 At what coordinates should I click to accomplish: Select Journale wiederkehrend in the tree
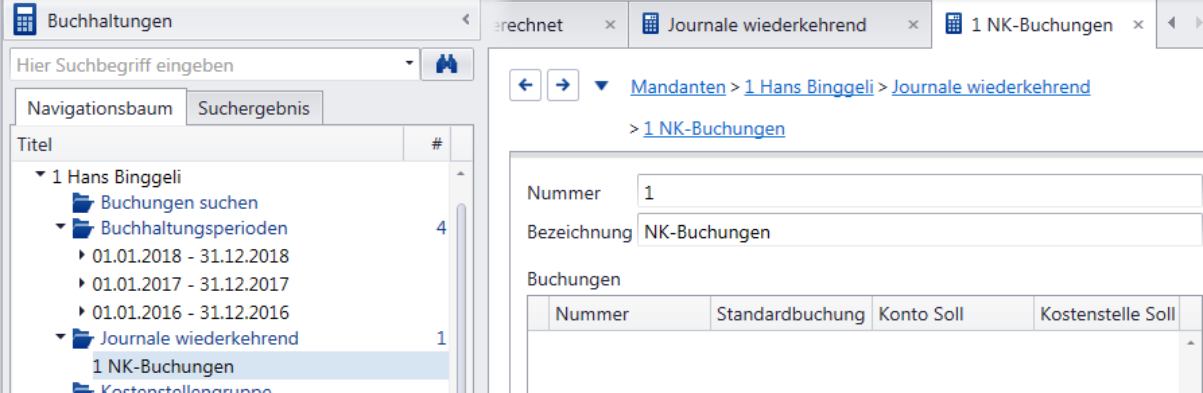(x=199, y=338)
